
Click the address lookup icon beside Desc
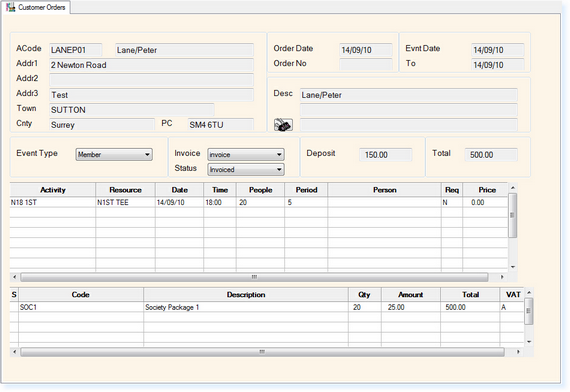(x=283, y=125)
